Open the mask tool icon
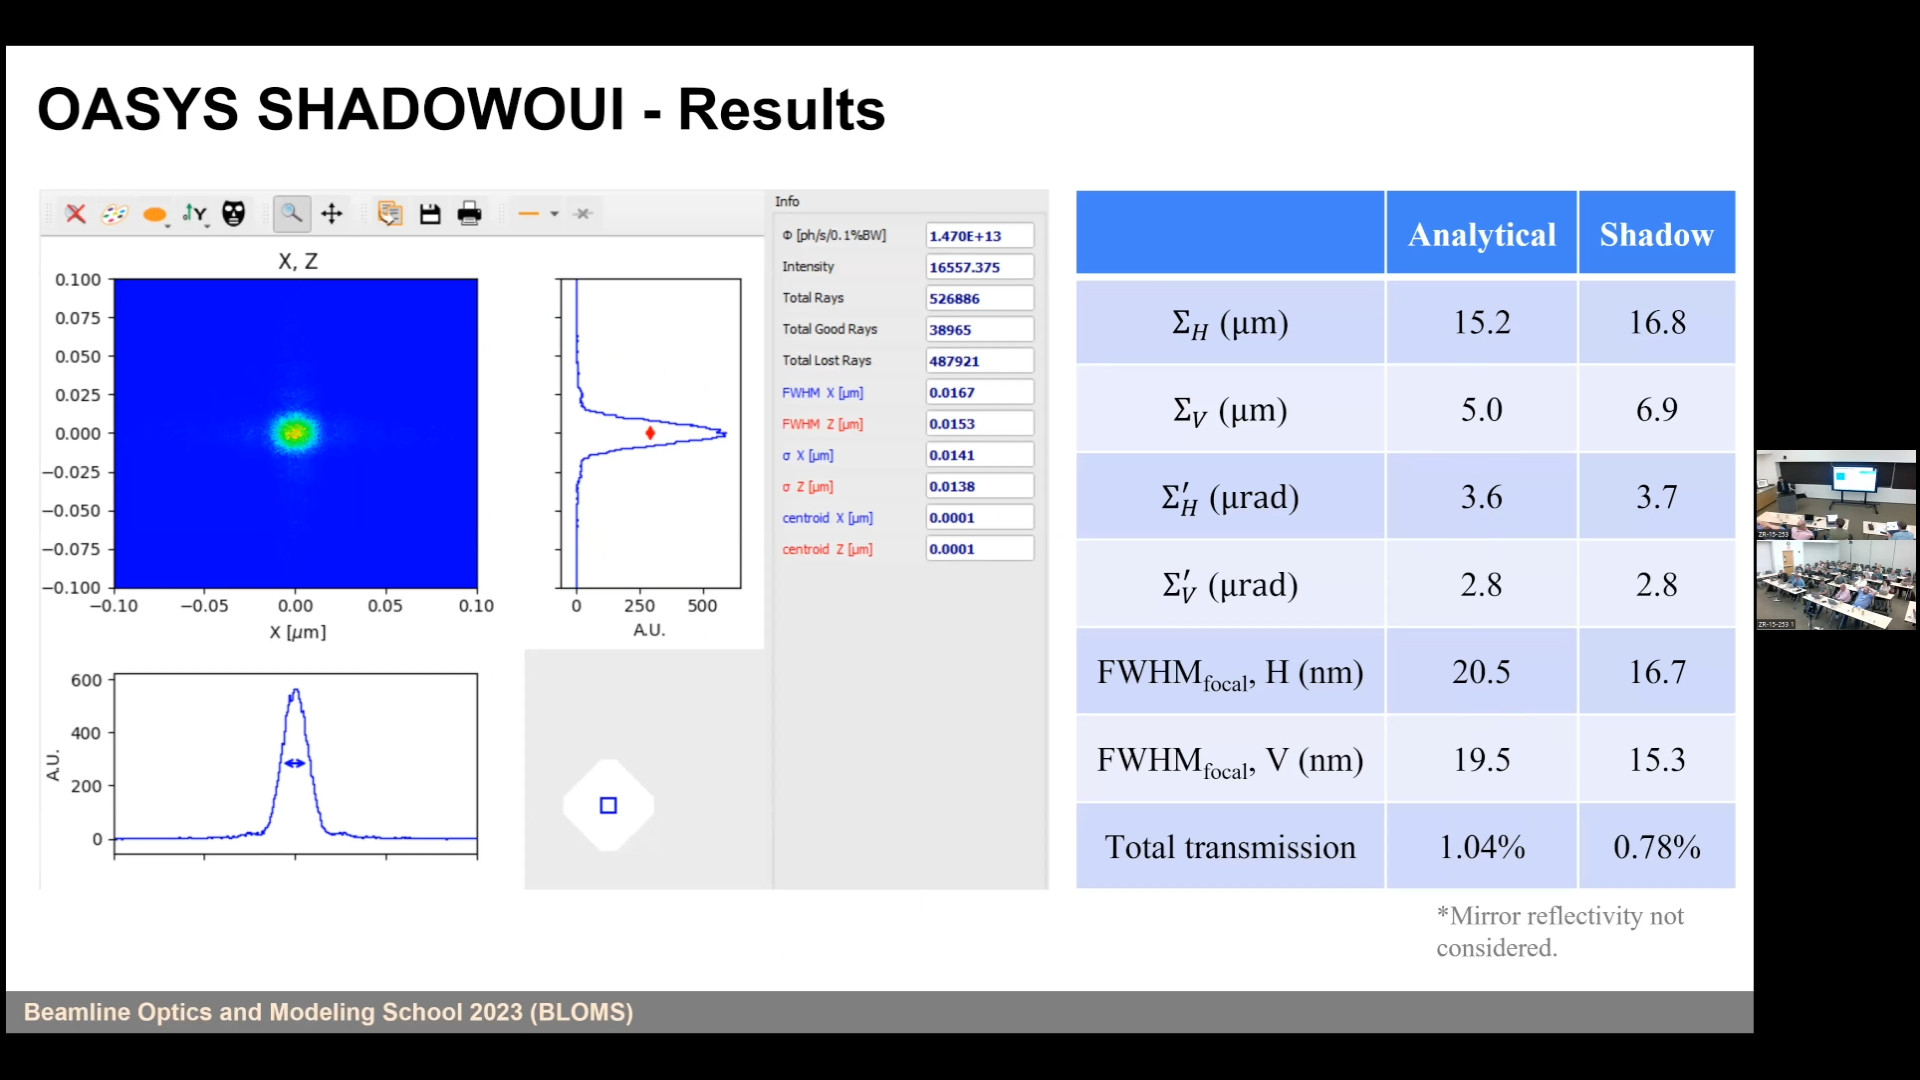This screenshot has width=1920, height=1080. click(234, 213)
